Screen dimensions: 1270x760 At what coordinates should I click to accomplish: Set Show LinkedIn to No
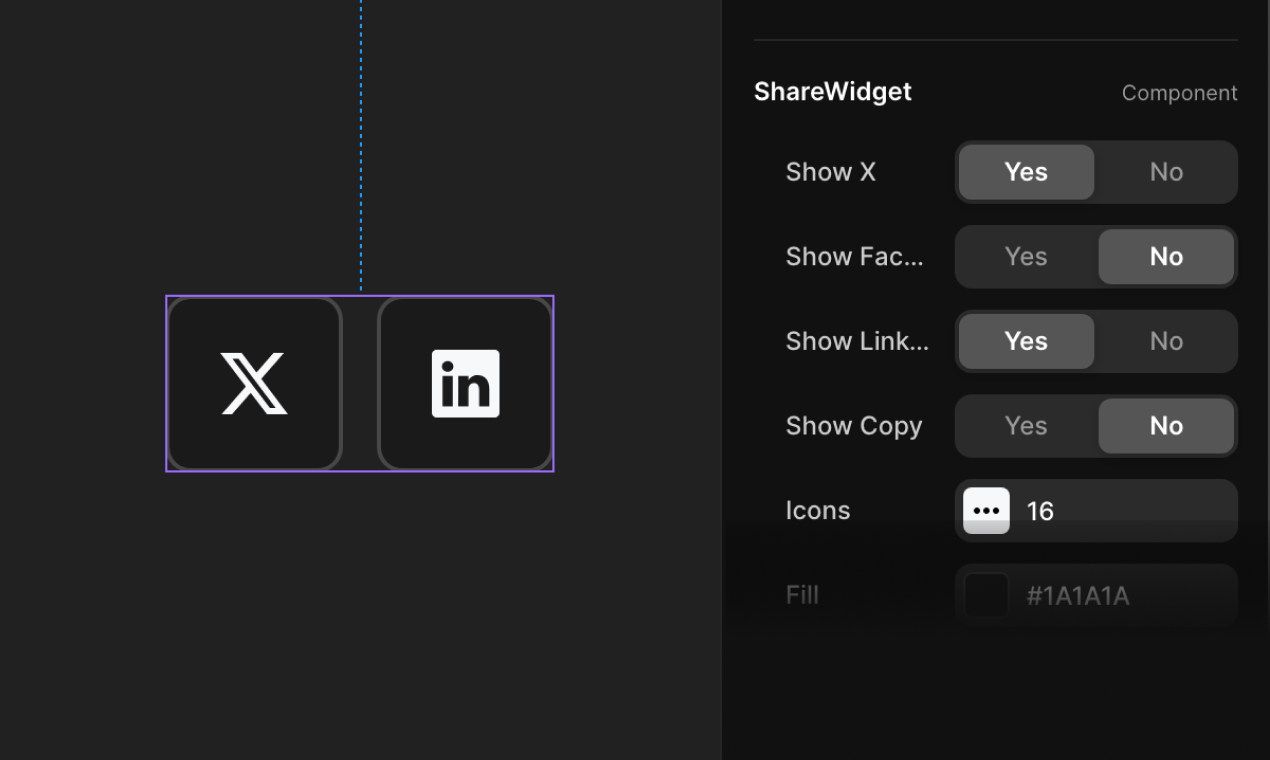(1166, 341)
